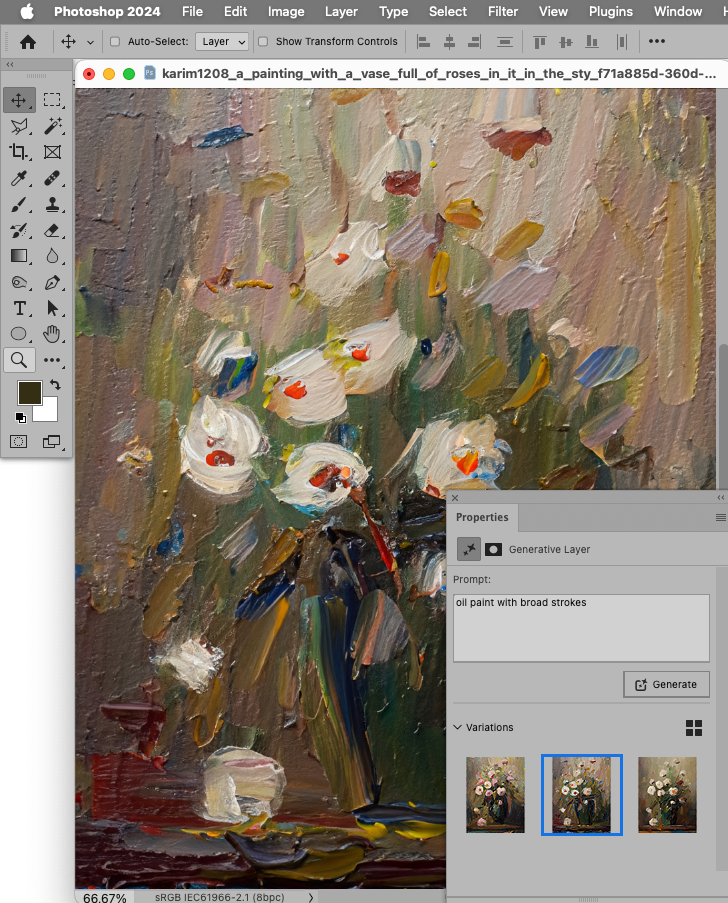Viewport: 728px width, 903px height.
Task: Open the Edit Toolbar ellipsis
Action: tap(52, 360)
